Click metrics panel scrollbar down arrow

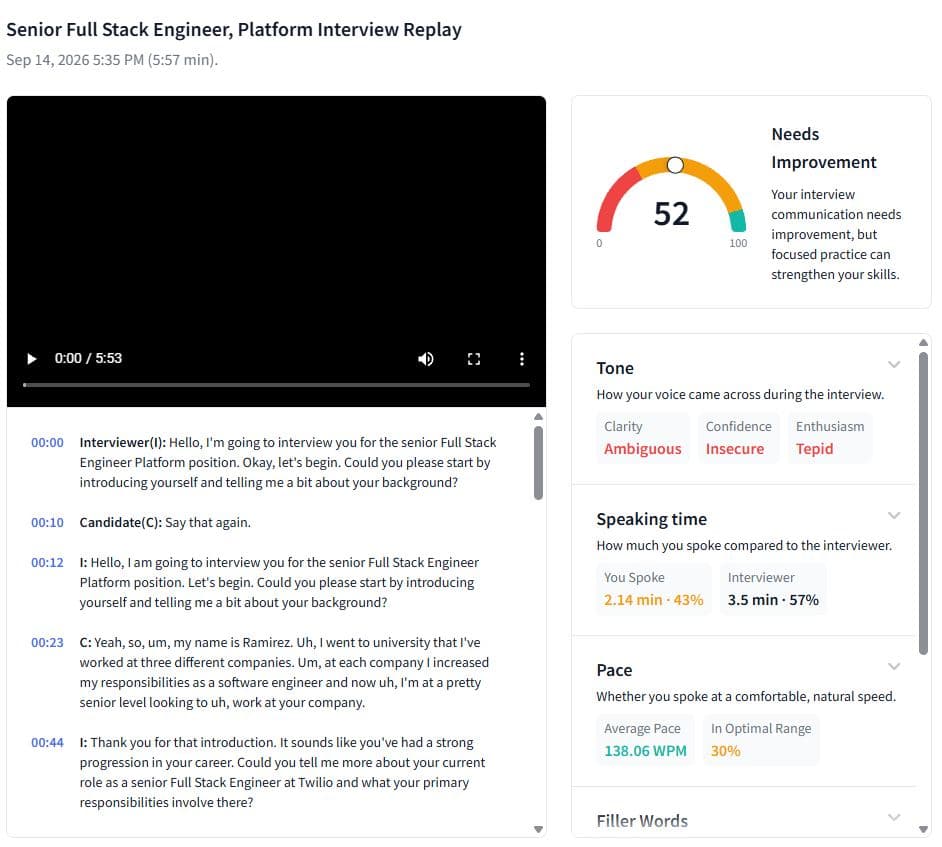[923, 830]
